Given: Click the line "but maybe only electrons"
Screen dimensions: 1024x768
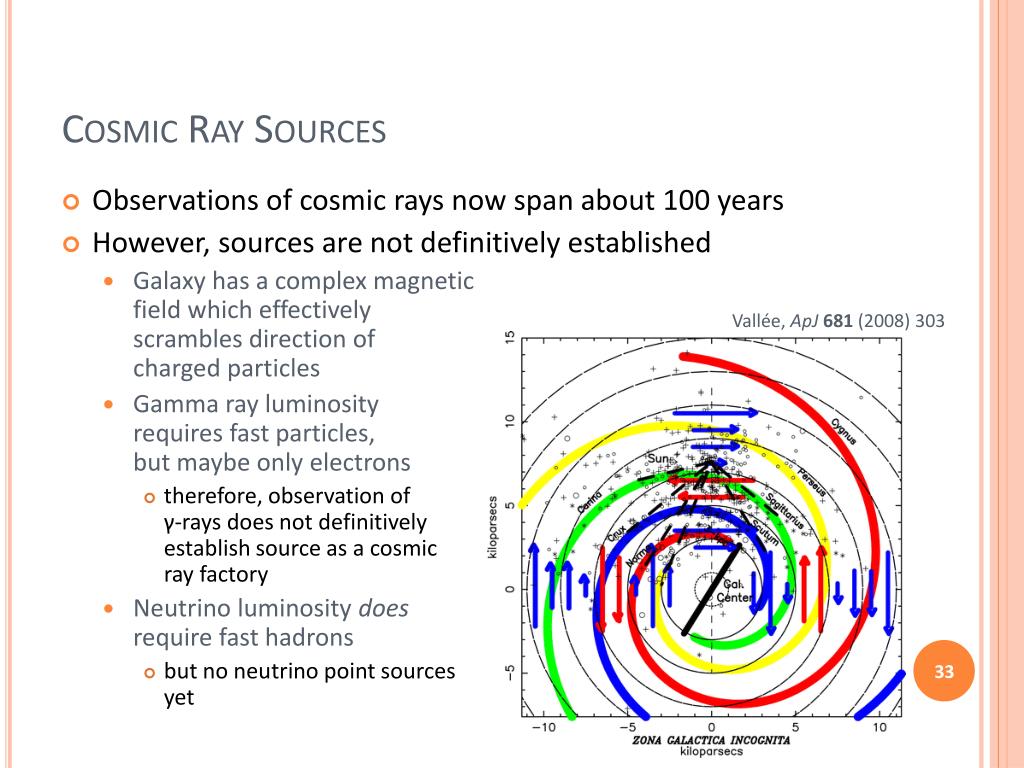Looking at the screenshot, I should tap(272, 462).
